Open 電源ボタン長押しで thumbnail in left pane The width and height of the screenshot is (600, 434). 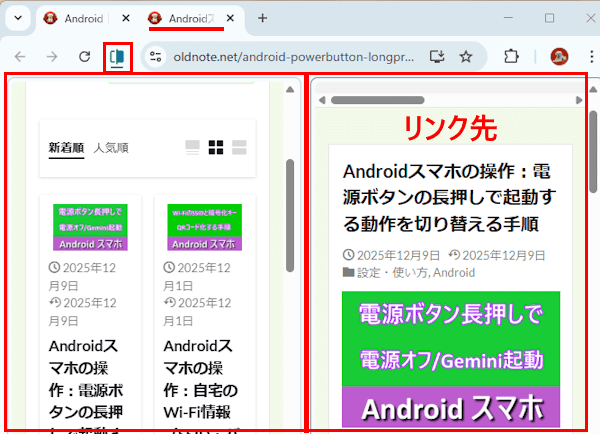[90, 227]
